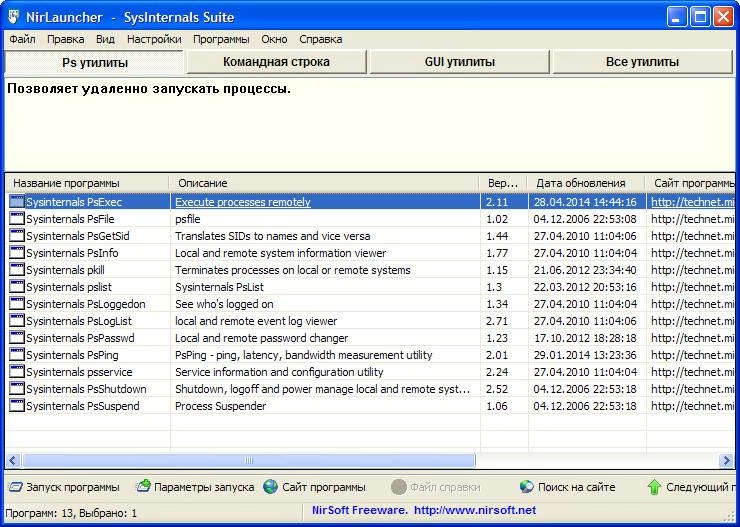Click the Параметры запуска toolbar icon
The width and height of the screenshot is (740, 527).
(143, 486)
